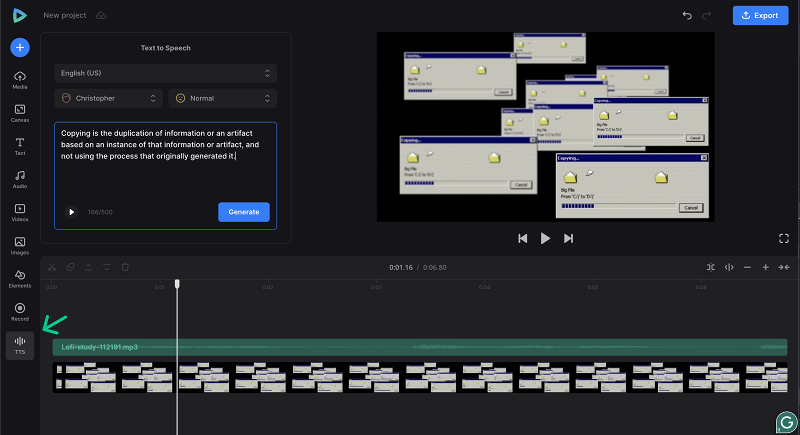This screenshot has height=435, width=800.
Task: Click the current time 0:01.16 readout
Action: pyautogui.click(x=401, y=267)
